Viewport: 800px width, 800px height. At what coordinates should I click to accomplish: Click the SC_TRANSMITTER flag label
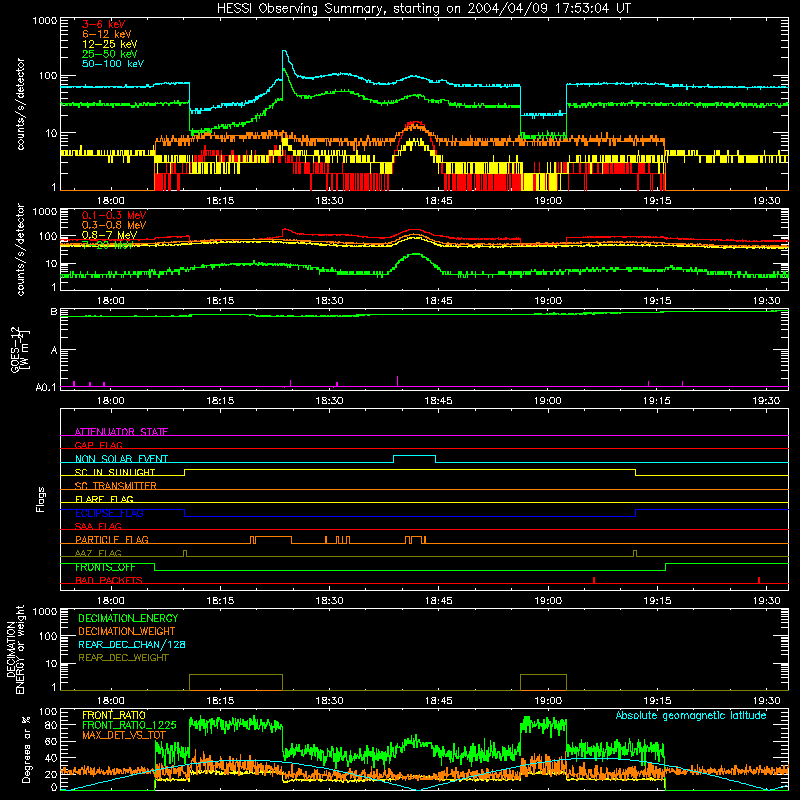115,485
